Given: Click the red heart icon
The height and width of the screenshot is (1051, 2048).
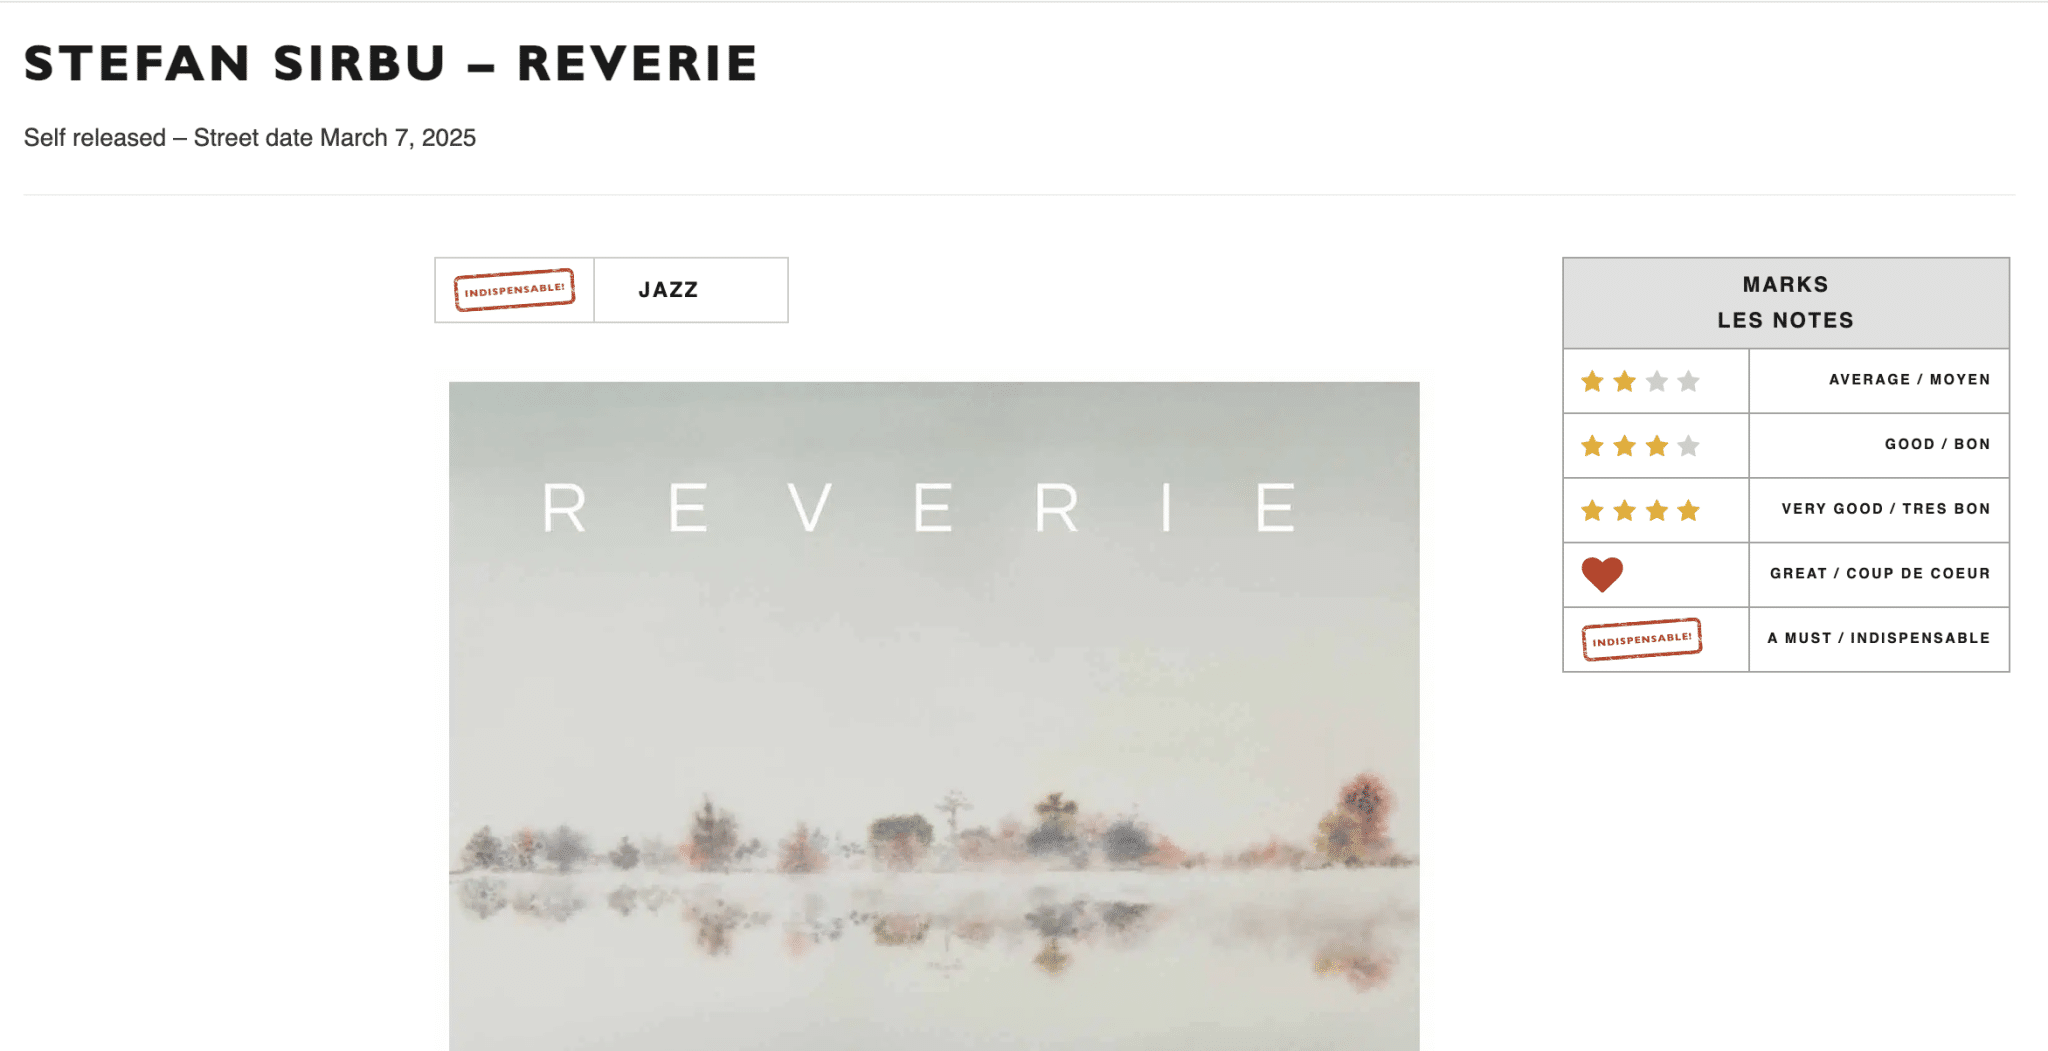Looking at the screenshot, I should click(1601, 574).
